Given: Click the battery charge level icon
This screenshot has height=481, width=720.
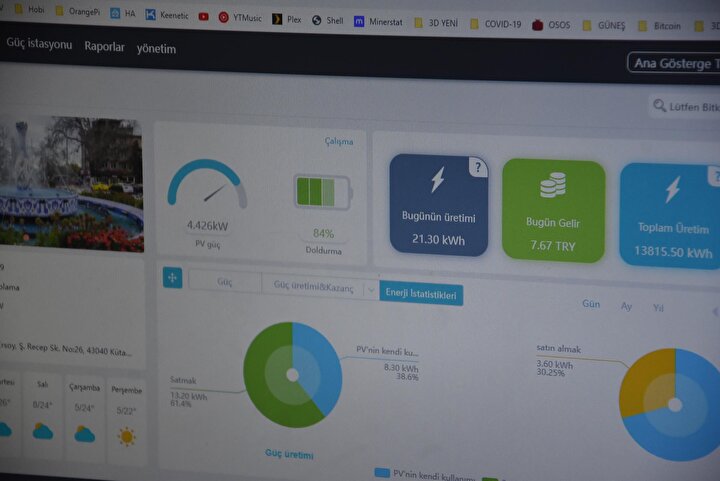Looking at the screenshot, I should (321, 191).
